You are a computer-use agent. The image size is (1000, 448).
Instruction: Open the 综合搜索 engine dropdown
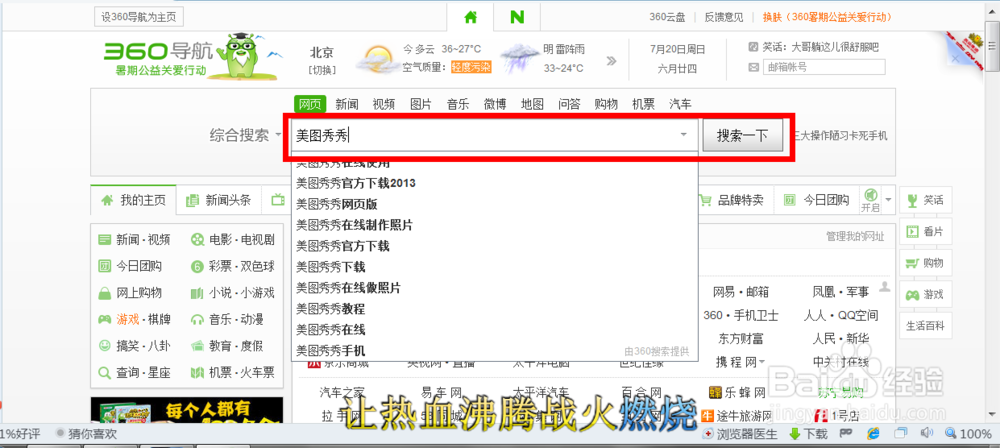246,135
